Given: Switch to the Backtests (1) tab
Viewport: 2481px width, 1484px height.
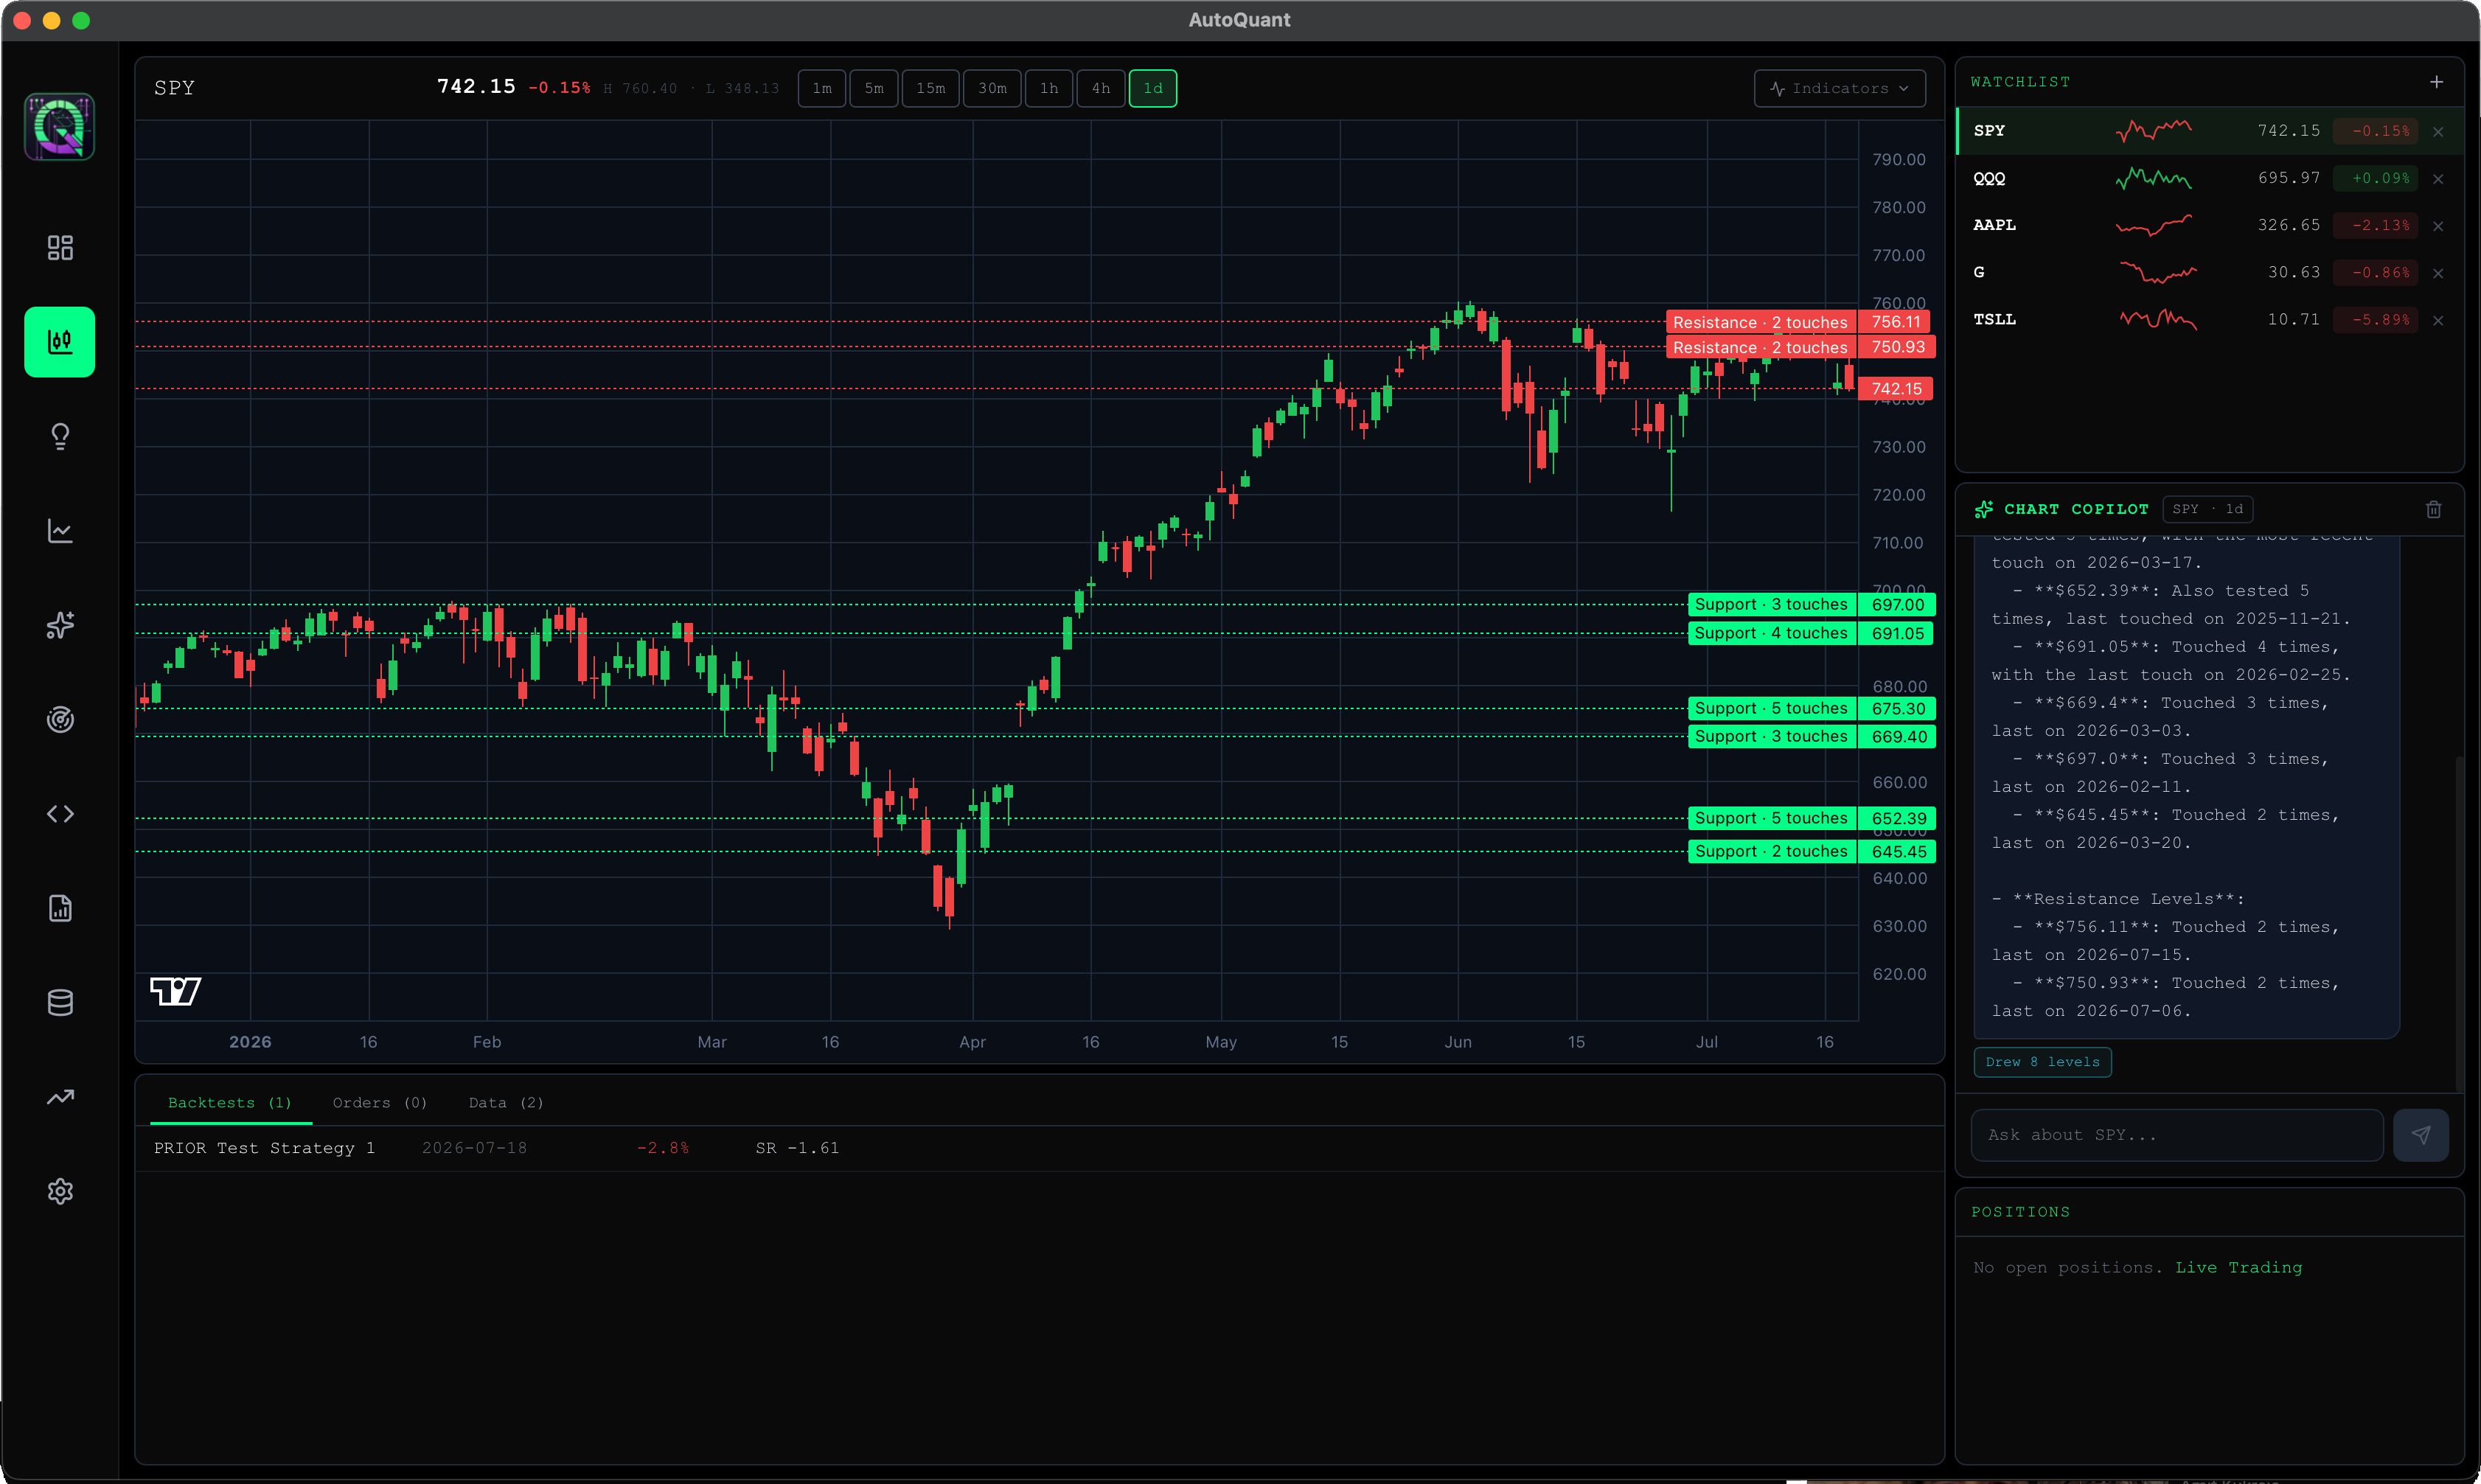Looking at the screenshot, I should coord(230,1102).
